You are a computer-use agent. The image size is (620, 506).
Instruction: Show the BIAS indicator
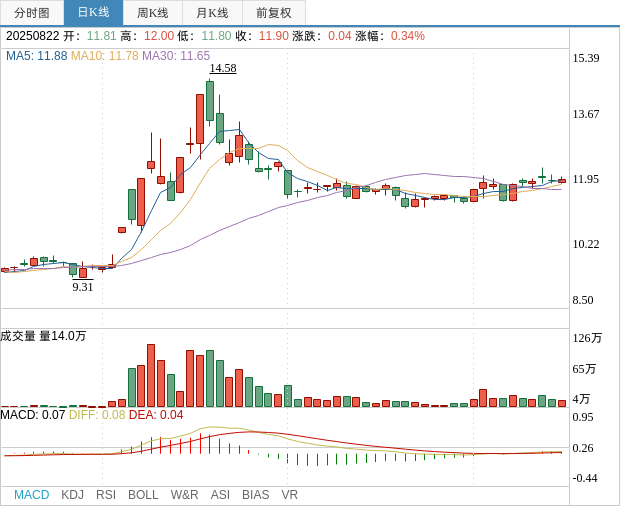pyautogui.click(x=255, y=495)
